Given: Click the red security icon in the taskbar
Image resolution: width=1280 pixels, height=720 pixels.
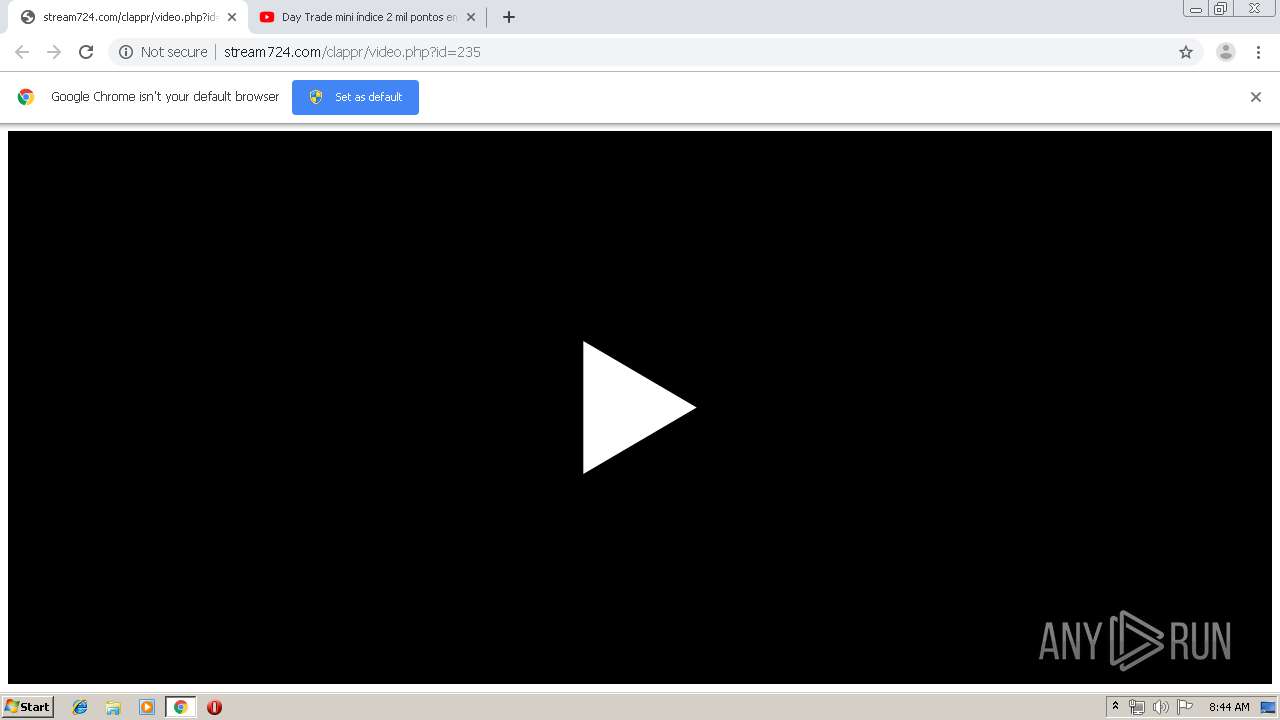Looking at the screenshot, I should [214, 707].
